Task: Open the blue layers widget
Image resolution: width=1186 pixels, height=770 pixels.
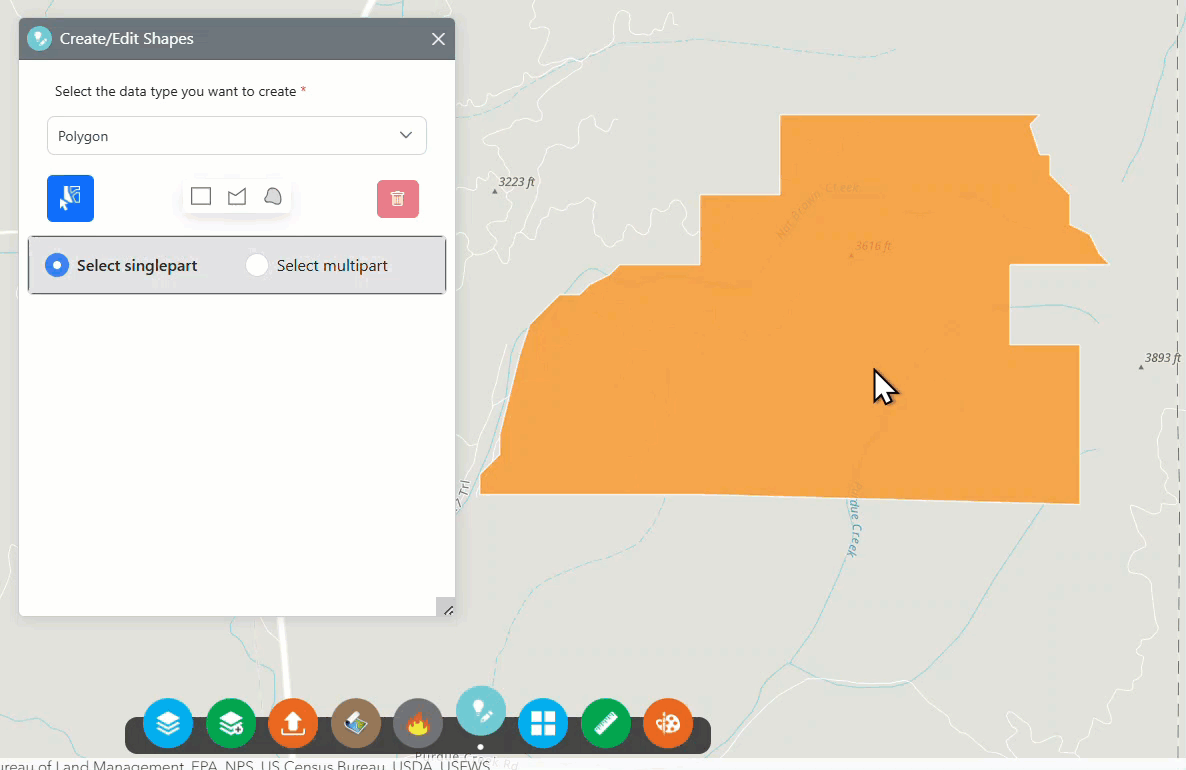Action: [168, 723]
